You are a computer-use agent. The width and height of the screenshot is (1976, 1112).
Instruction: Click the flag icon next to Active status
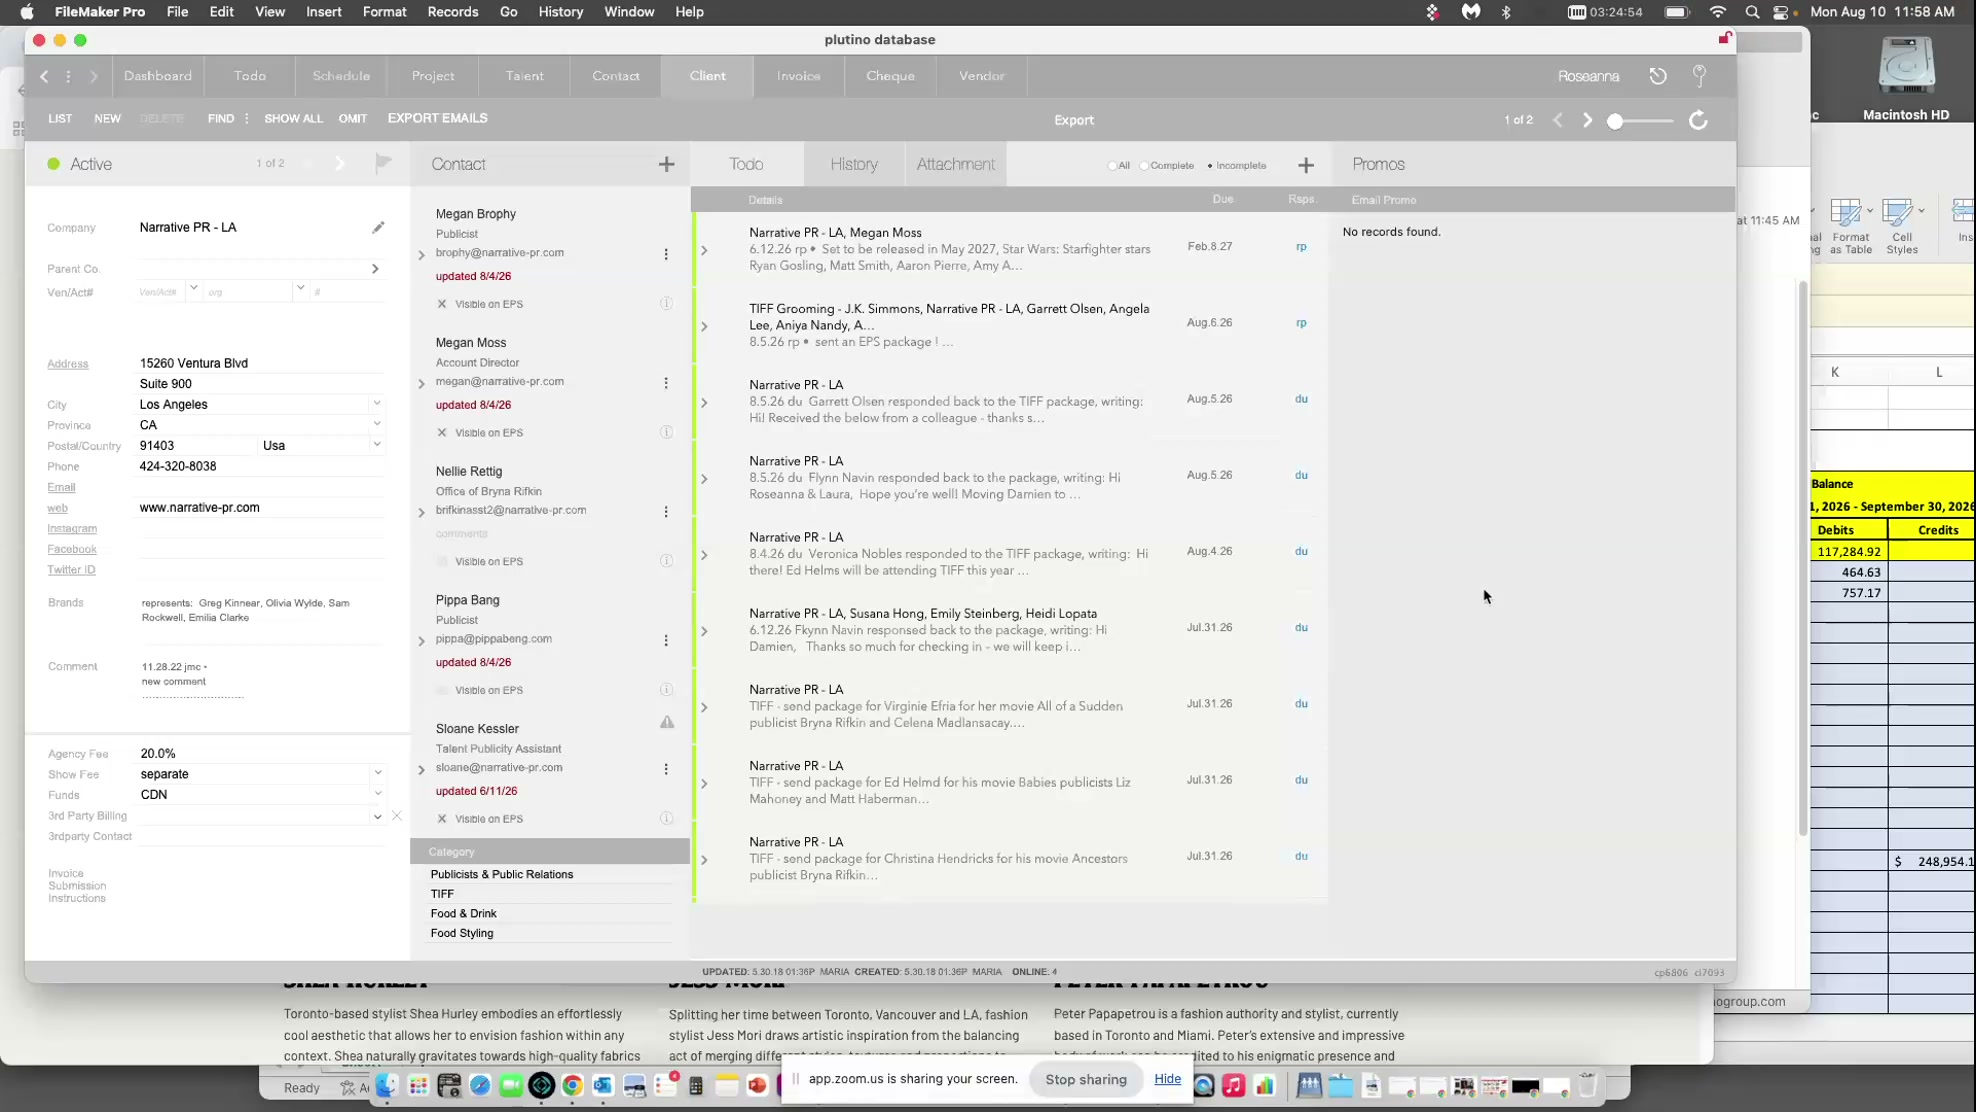(383, 163)
